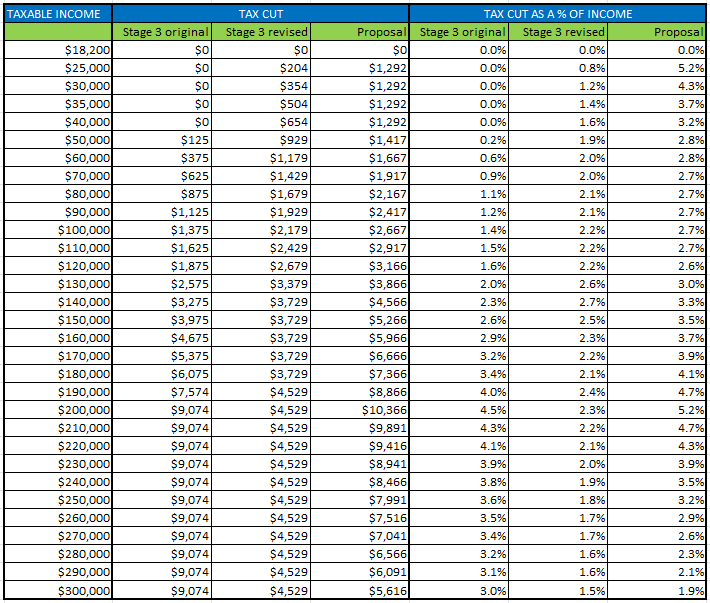Select the $100,000 taxable income cell
Screen dimensions: 710x603
[x=57, y=230]
